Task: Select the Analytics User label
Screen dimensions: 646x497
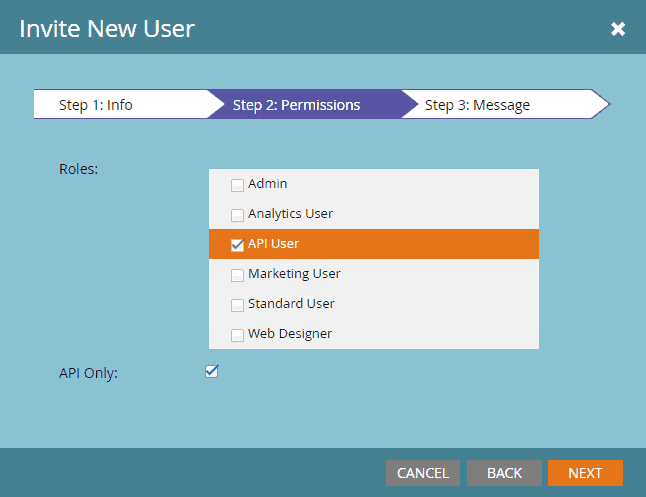Action: point(290,214)
